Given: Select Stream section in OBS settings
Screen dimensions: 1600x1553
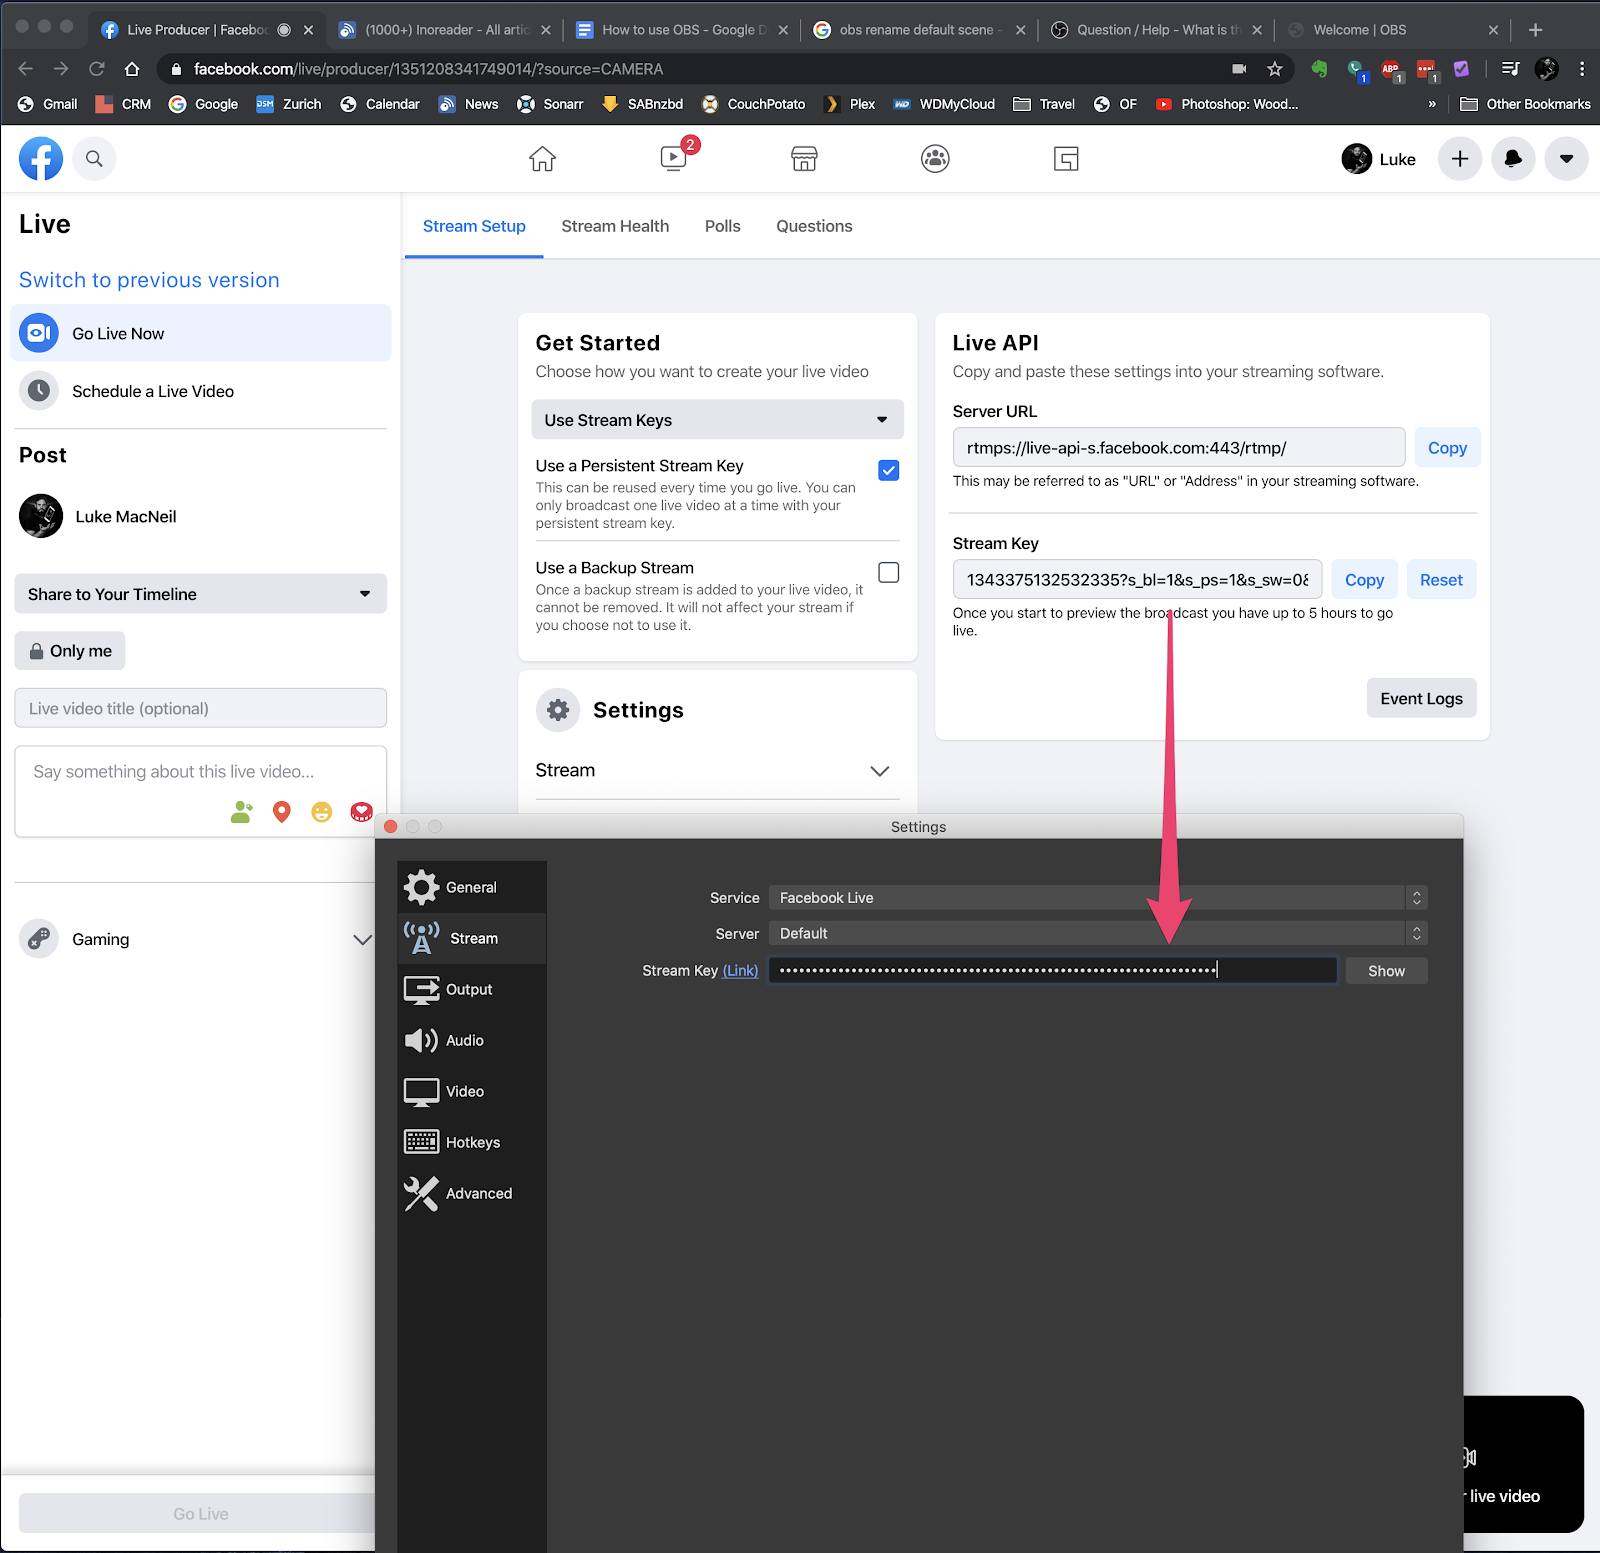Looking at the screenshot, I should [472, 938].
